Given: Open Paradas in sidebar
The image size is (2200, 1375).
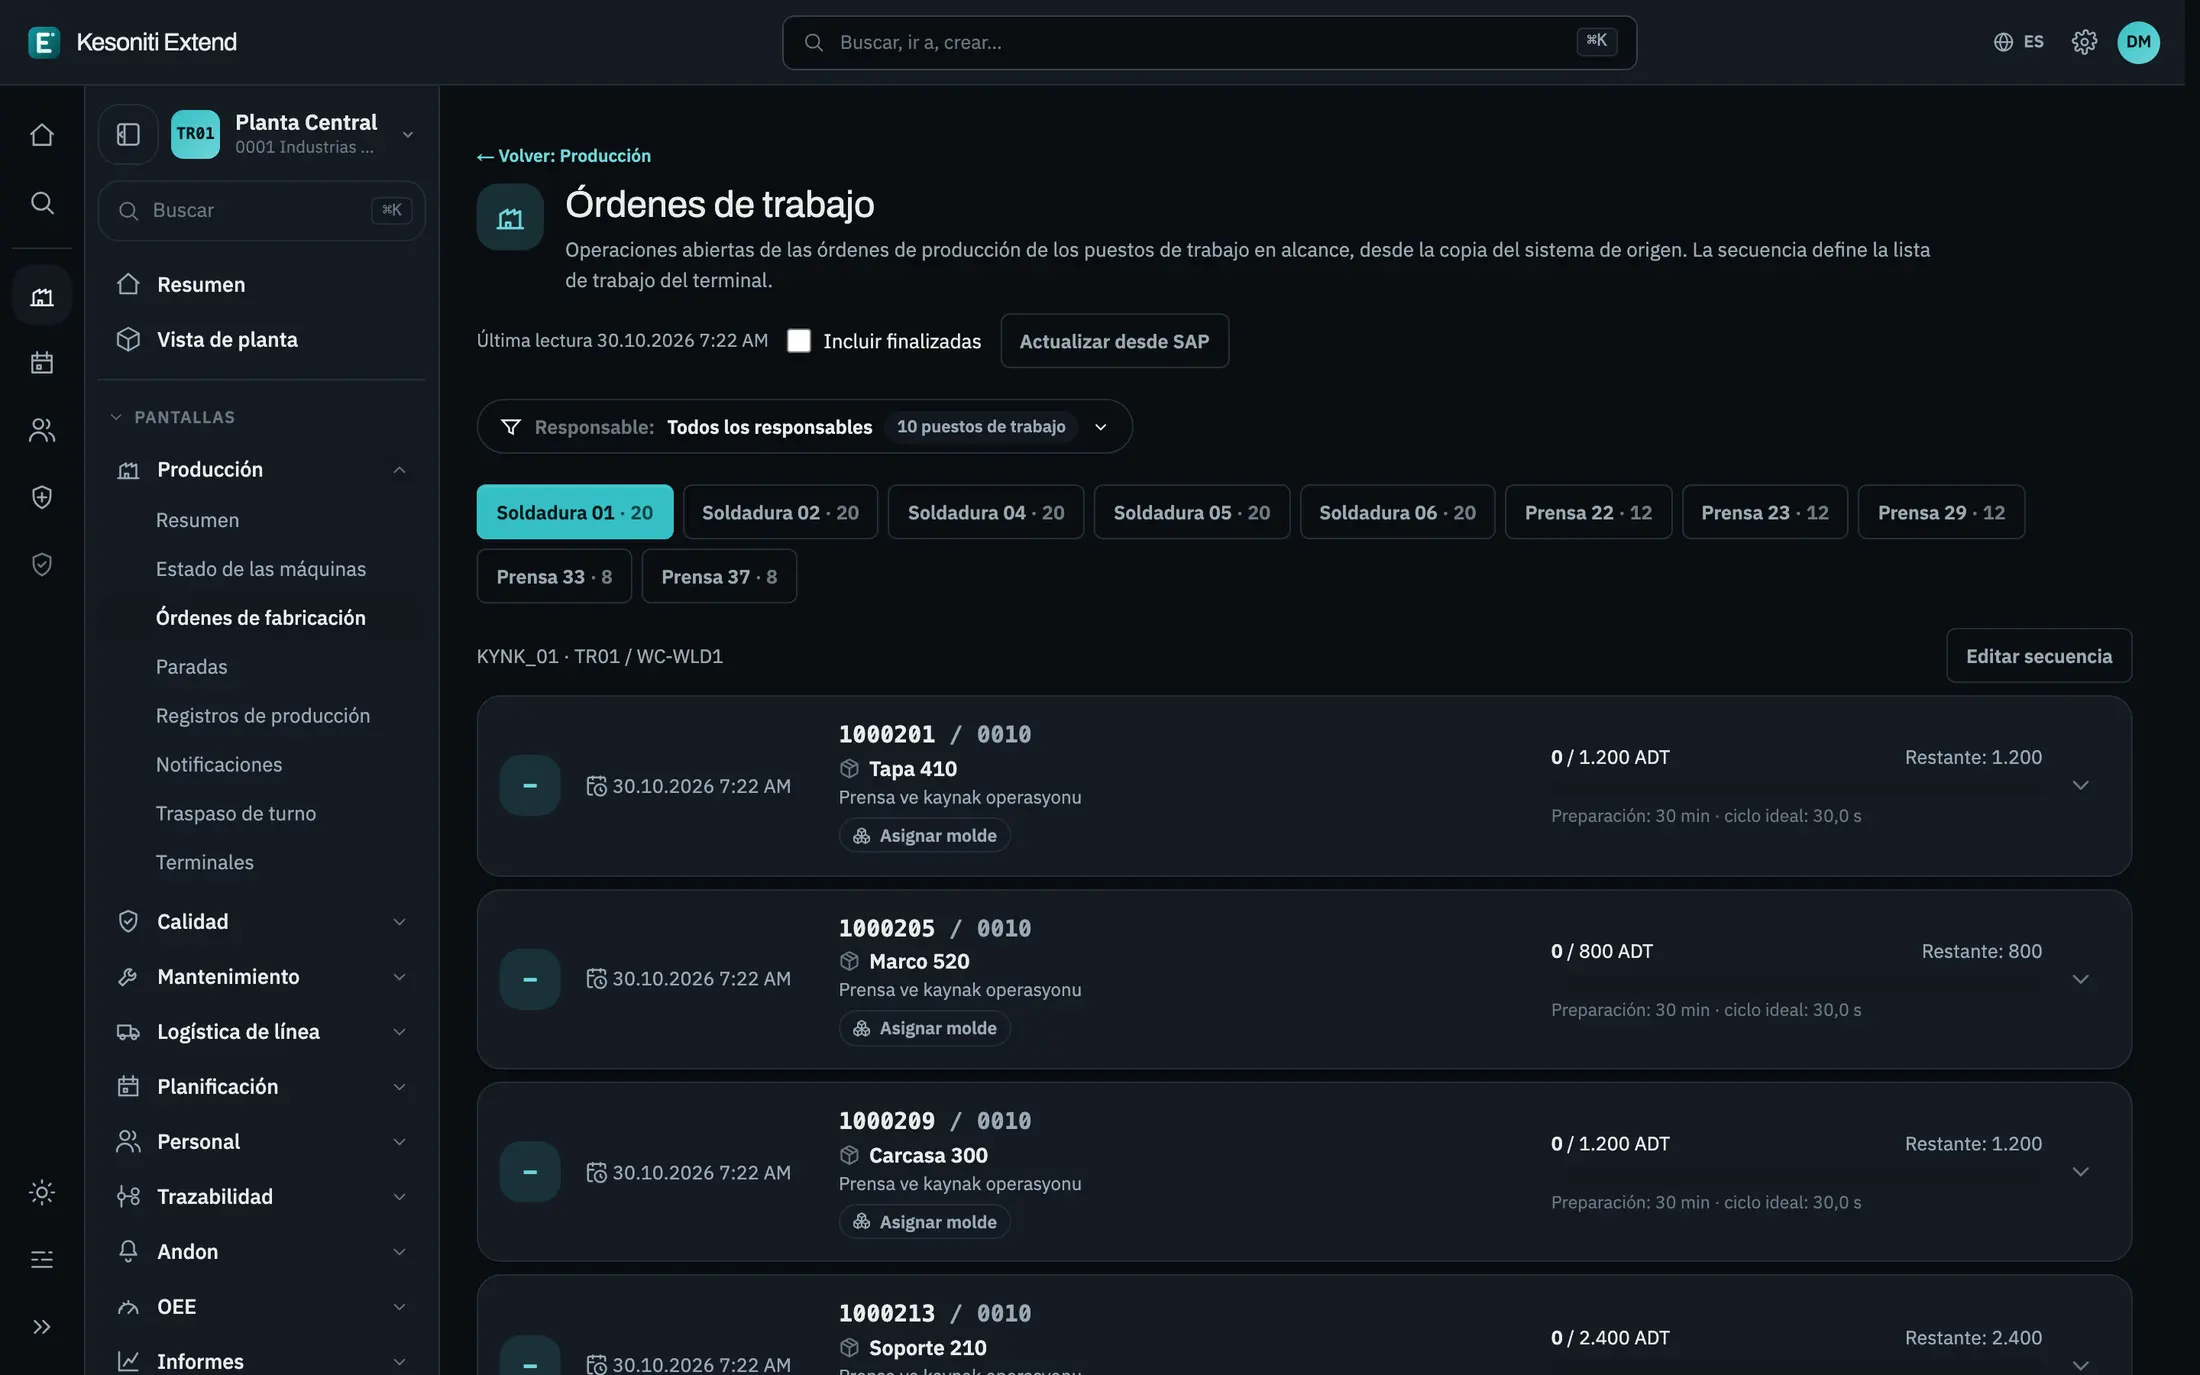Looking at the screenshot, I should tap(191, 667).
